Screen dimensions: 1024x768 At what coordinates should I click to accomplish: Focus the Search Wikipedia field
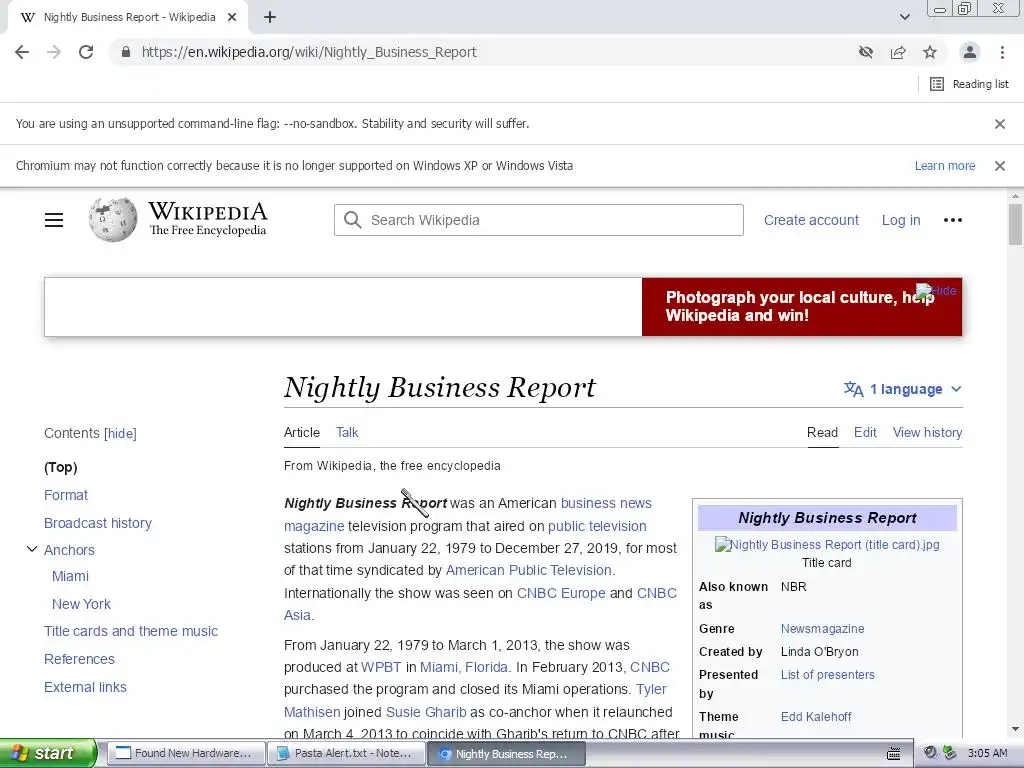[539, 220]
